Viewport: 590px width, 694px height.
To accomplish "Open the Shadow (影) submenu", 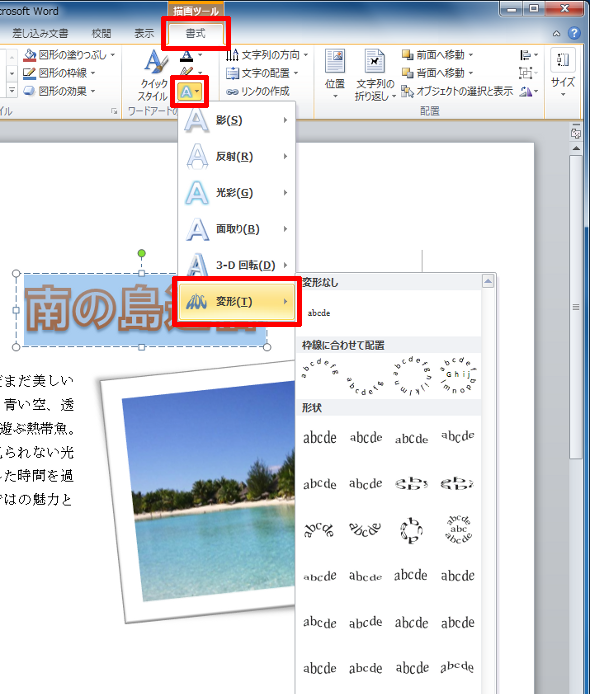I will pos(236,120).
